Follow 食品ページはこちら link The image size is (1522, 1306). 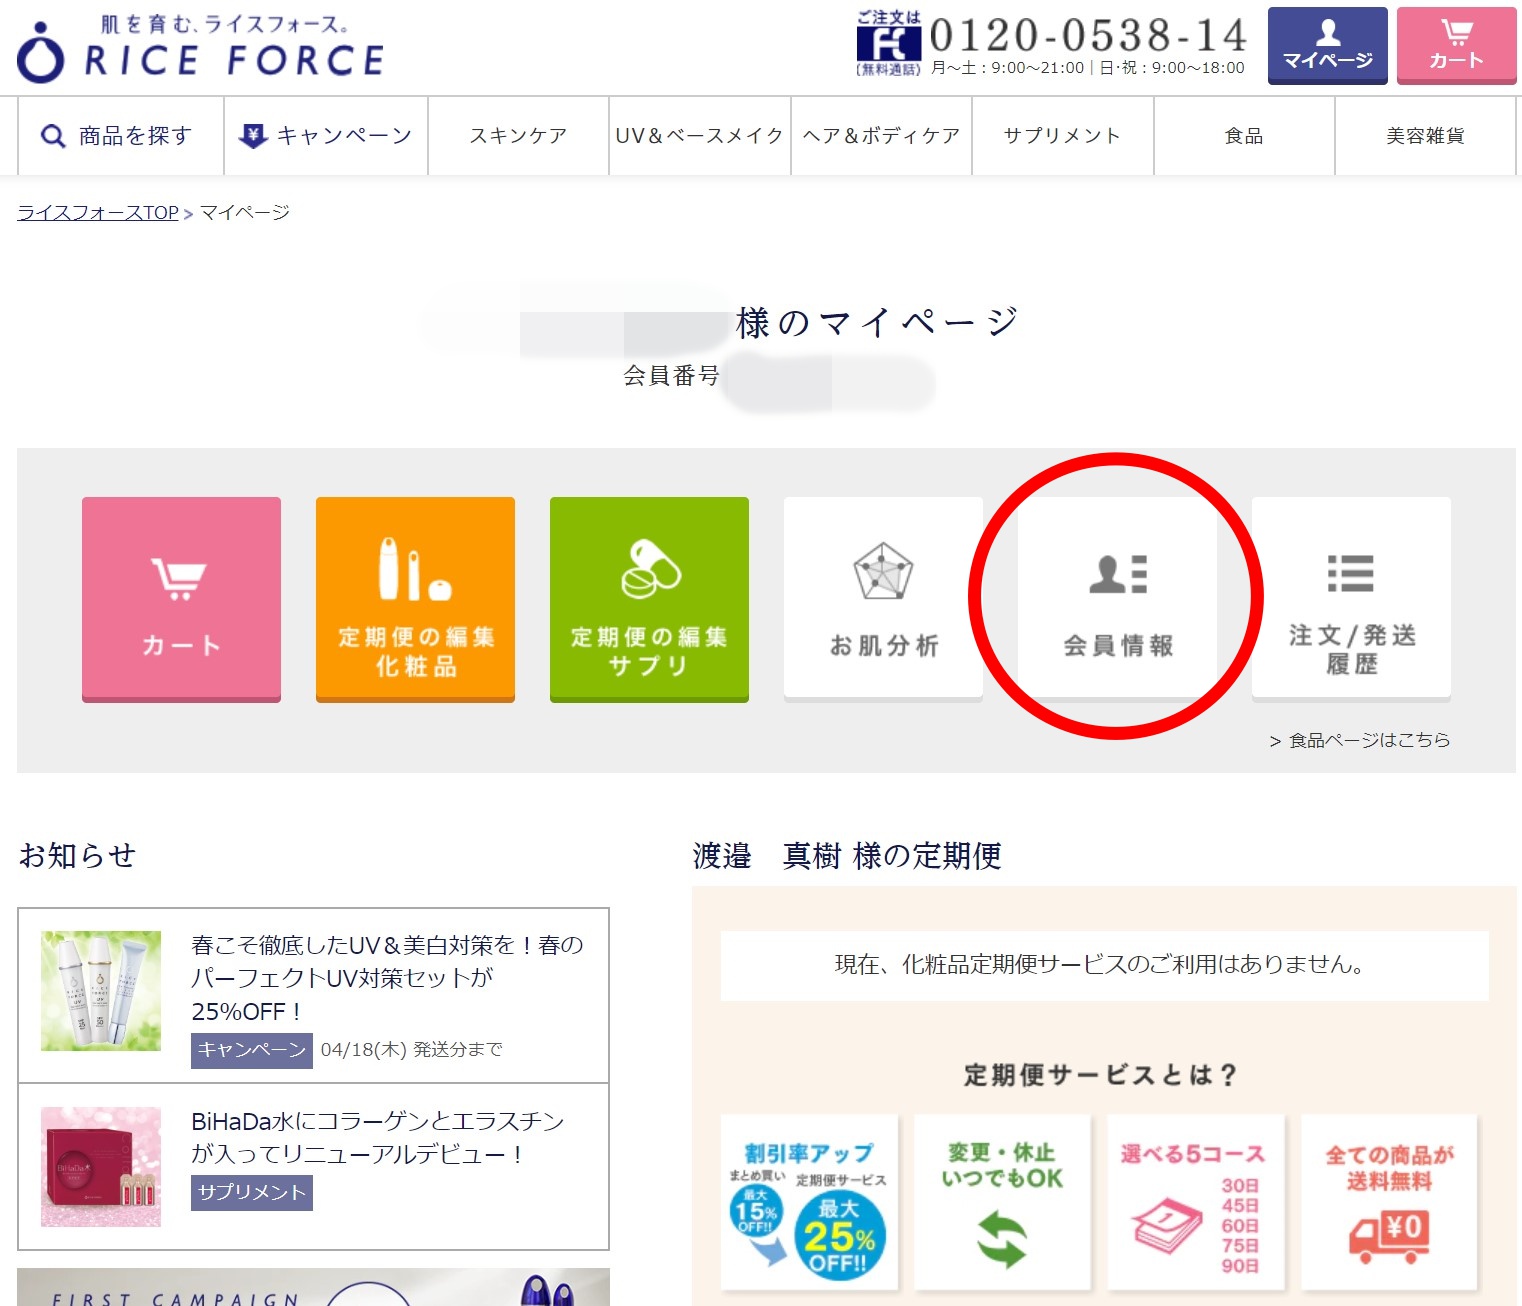(1367, 740)
